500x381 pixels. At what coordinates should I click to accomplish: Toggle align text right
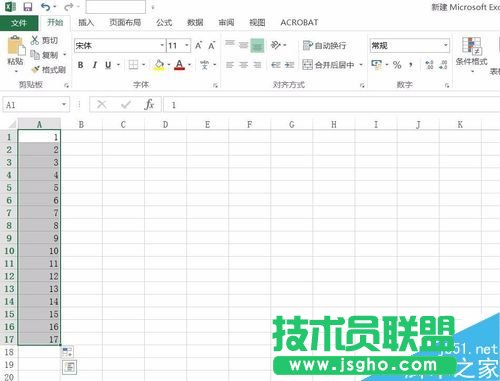pyautogui.click(x=257, y=65)
